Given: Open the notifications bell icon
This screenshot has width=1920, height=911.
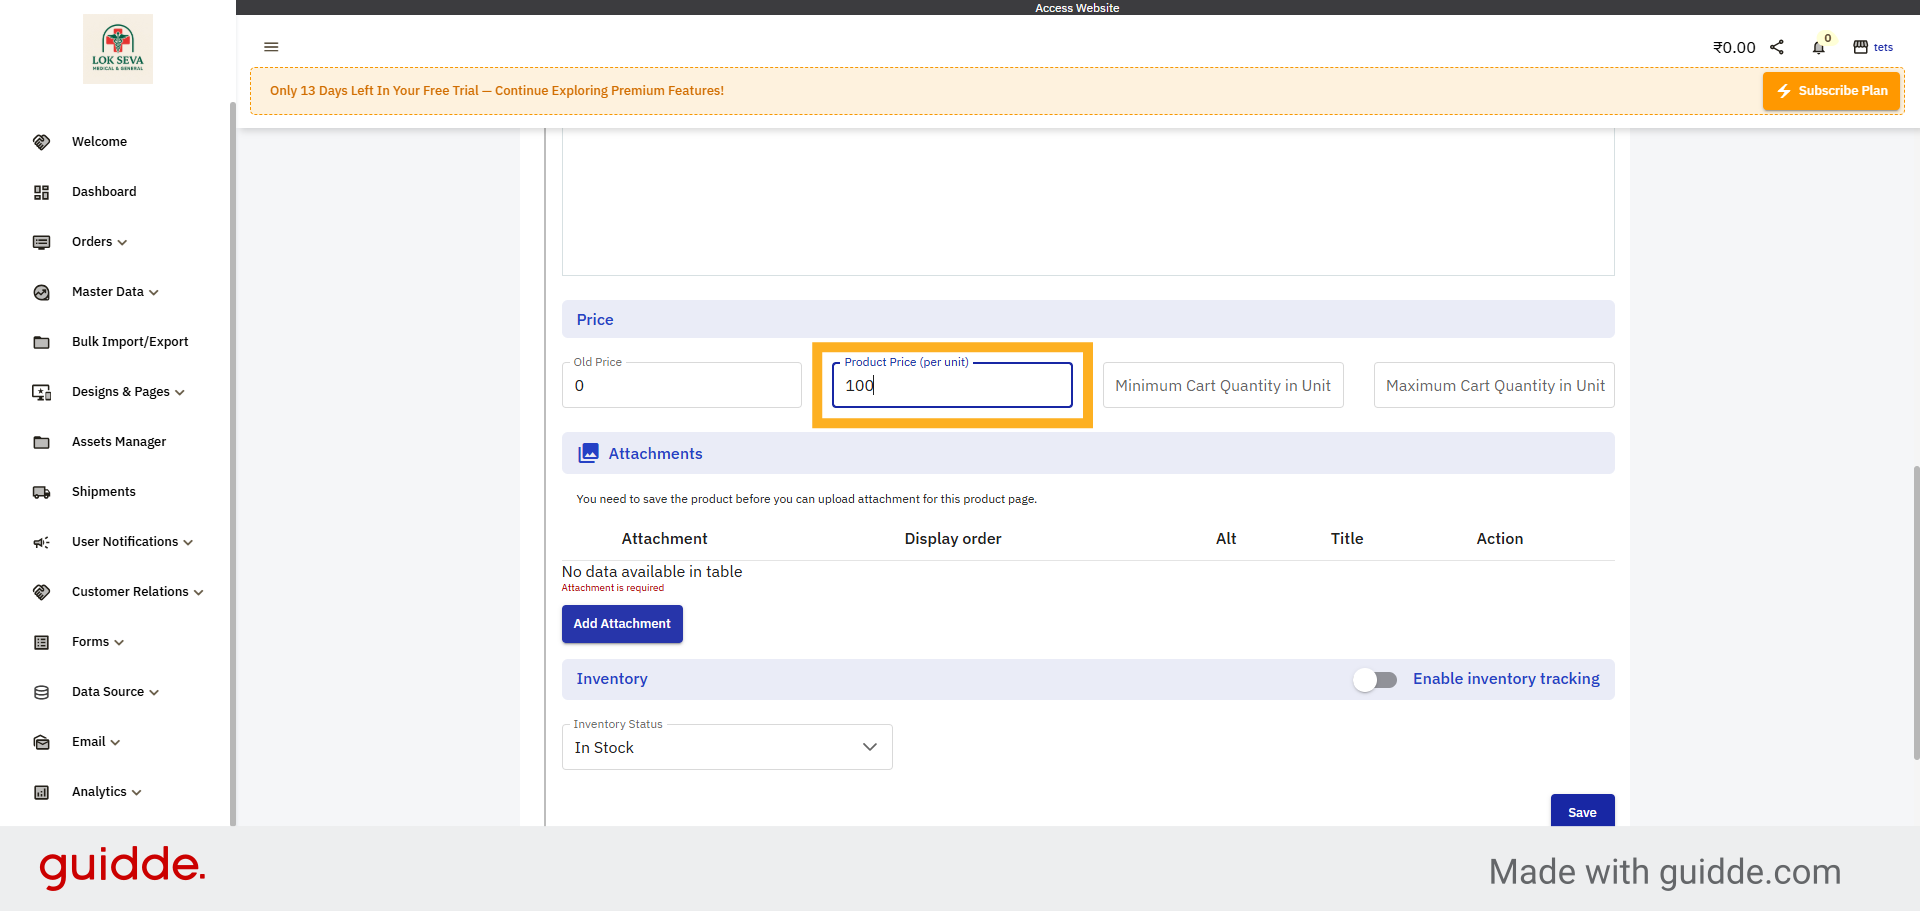Looking at the screenshot, I should [1818, 48].
